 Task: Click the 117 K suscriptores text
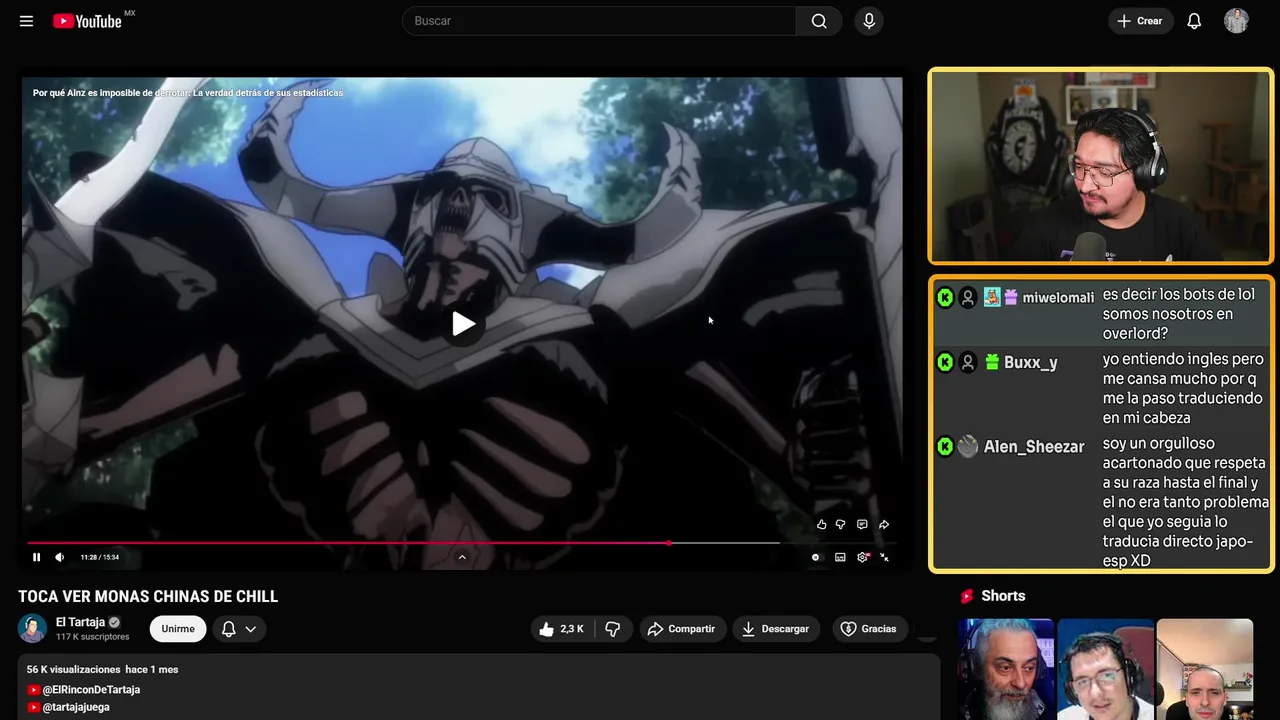click(93, 637)
